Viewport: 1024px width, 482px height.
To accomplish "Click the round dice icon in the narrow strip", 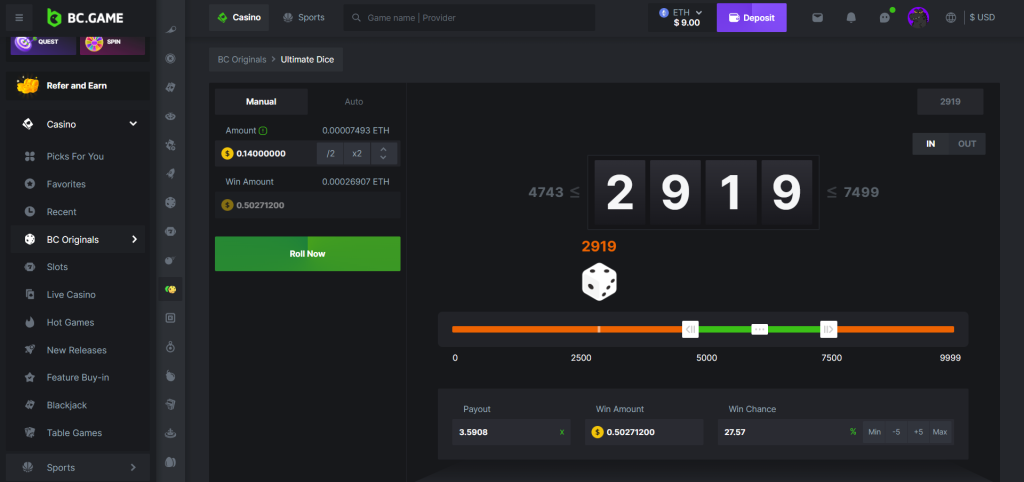I will [x=170, y=203].
